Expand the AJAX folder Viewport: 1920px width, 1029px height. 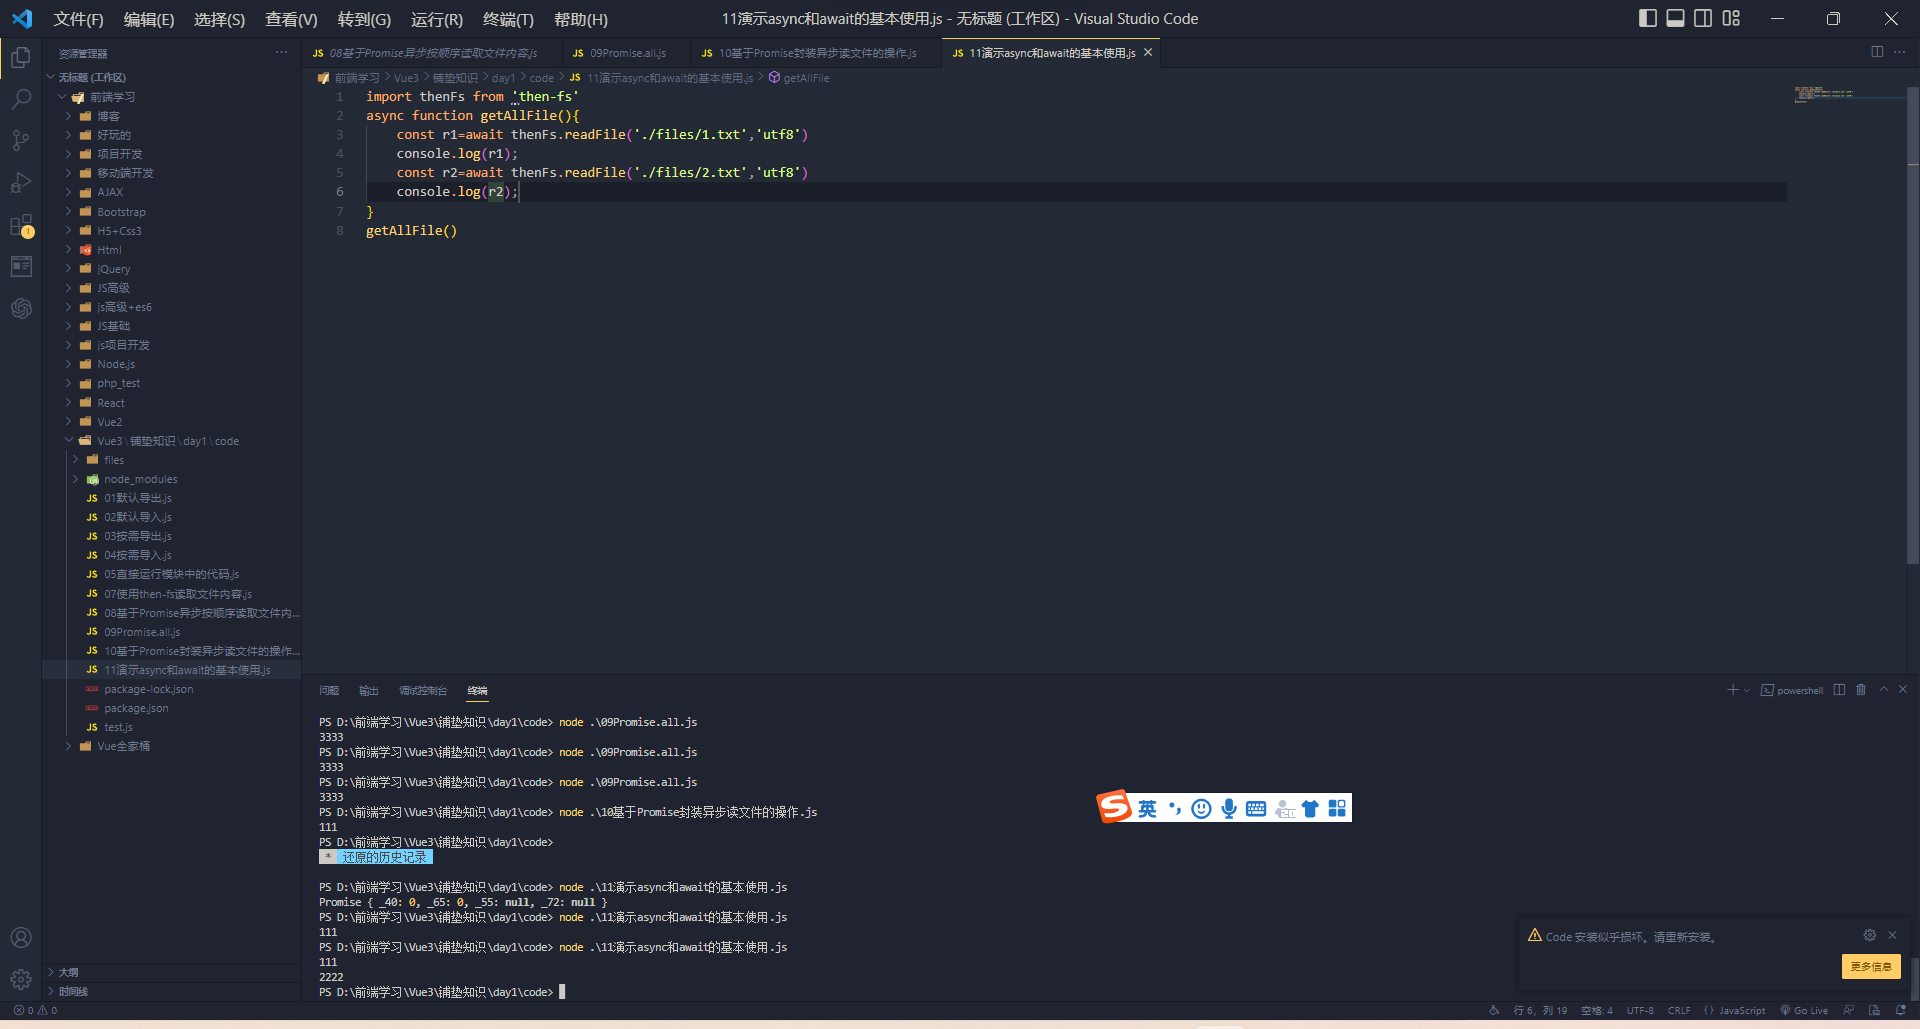pos(109,192)
